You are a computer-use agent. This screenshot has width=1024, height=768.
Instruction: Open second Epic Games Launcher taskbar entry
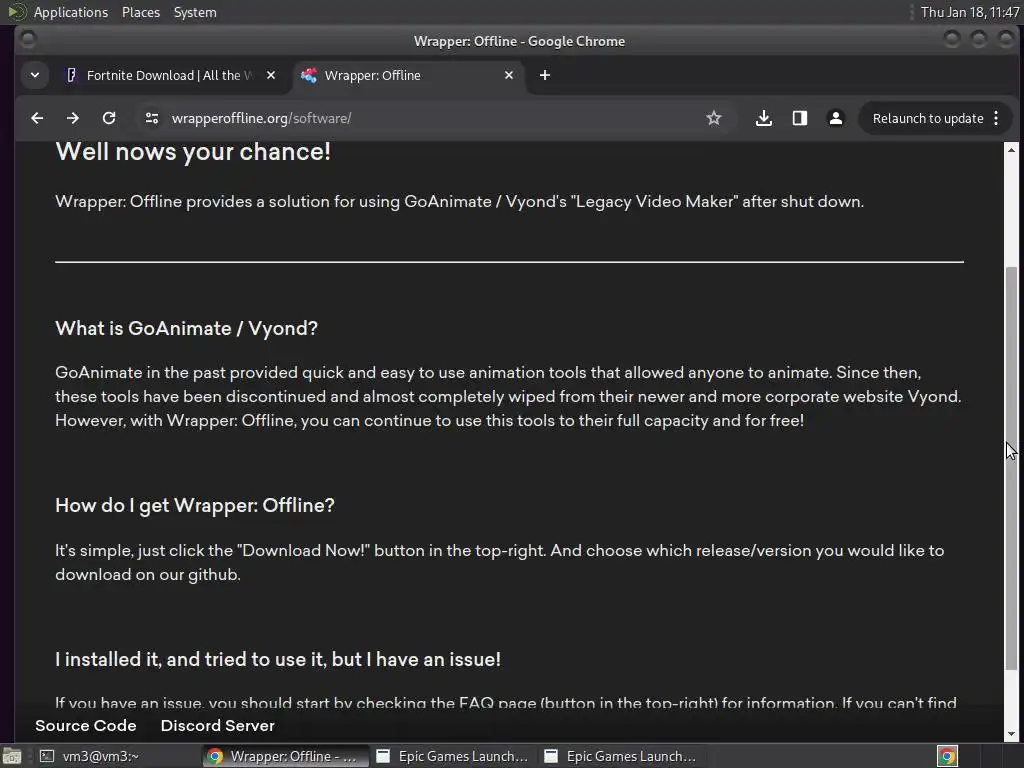click(622, 756)
